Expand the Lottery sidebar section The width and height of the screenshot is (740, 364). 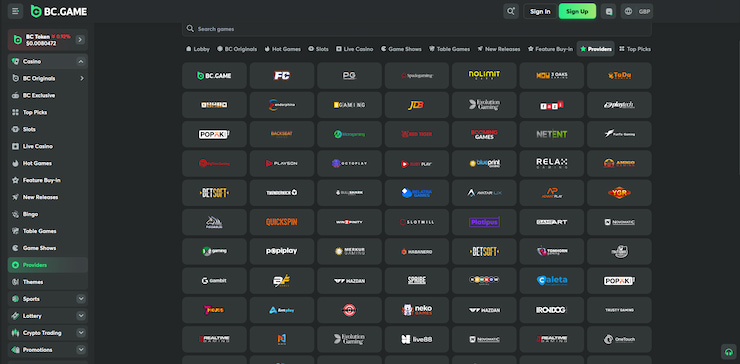click(x=81, y=316)
